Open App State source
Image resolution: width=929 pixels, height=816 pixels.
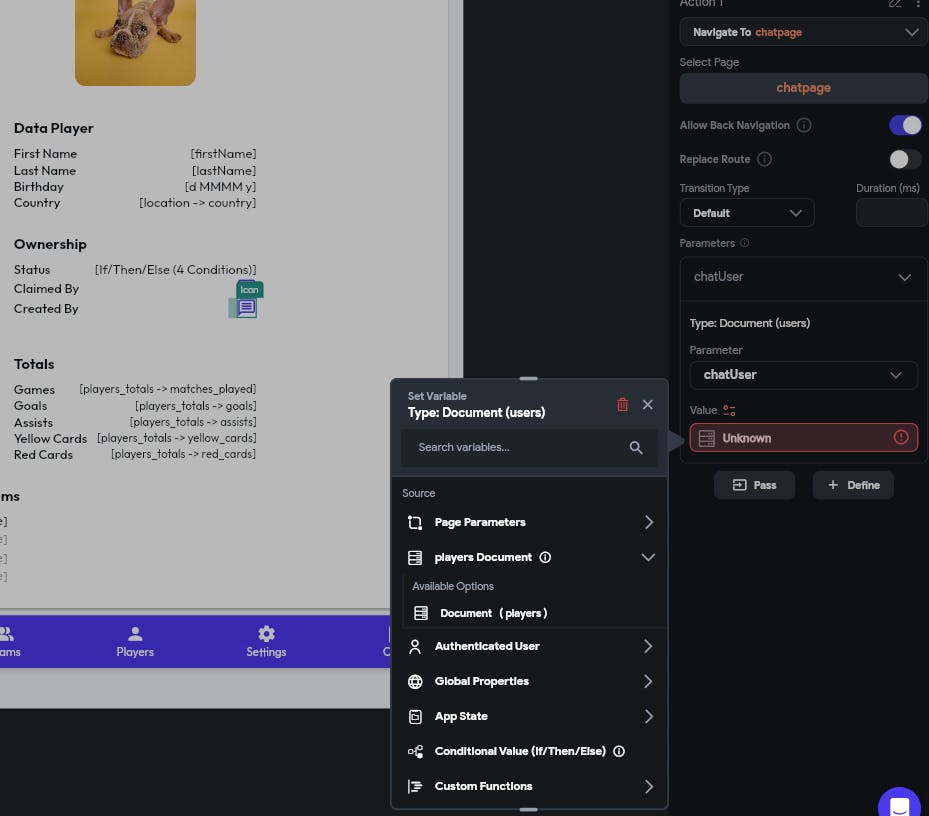click(529, 716)
